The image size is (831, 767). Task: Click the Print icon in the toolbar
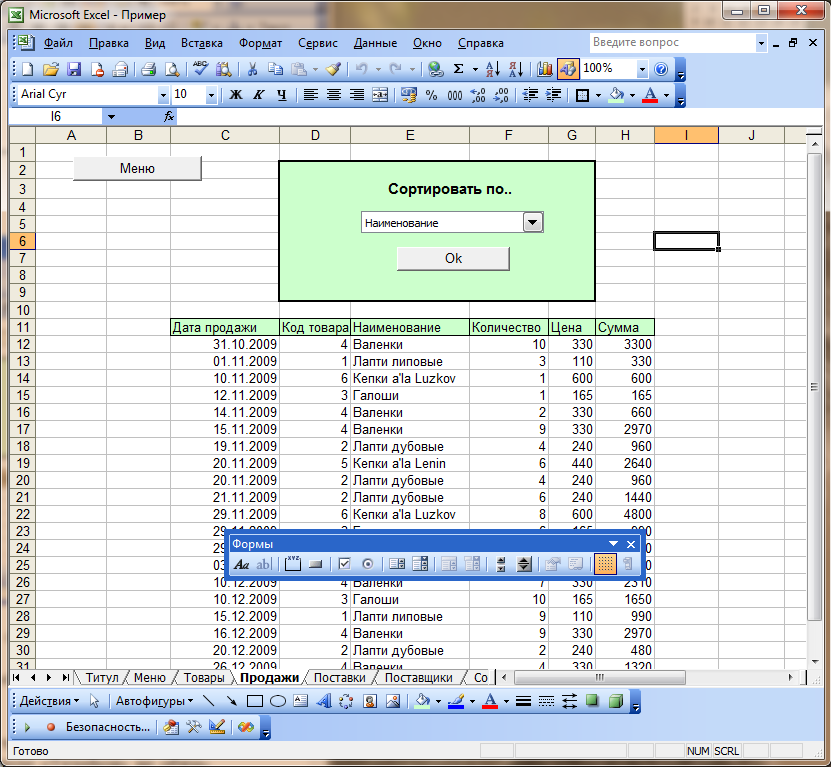click(148, 69)
